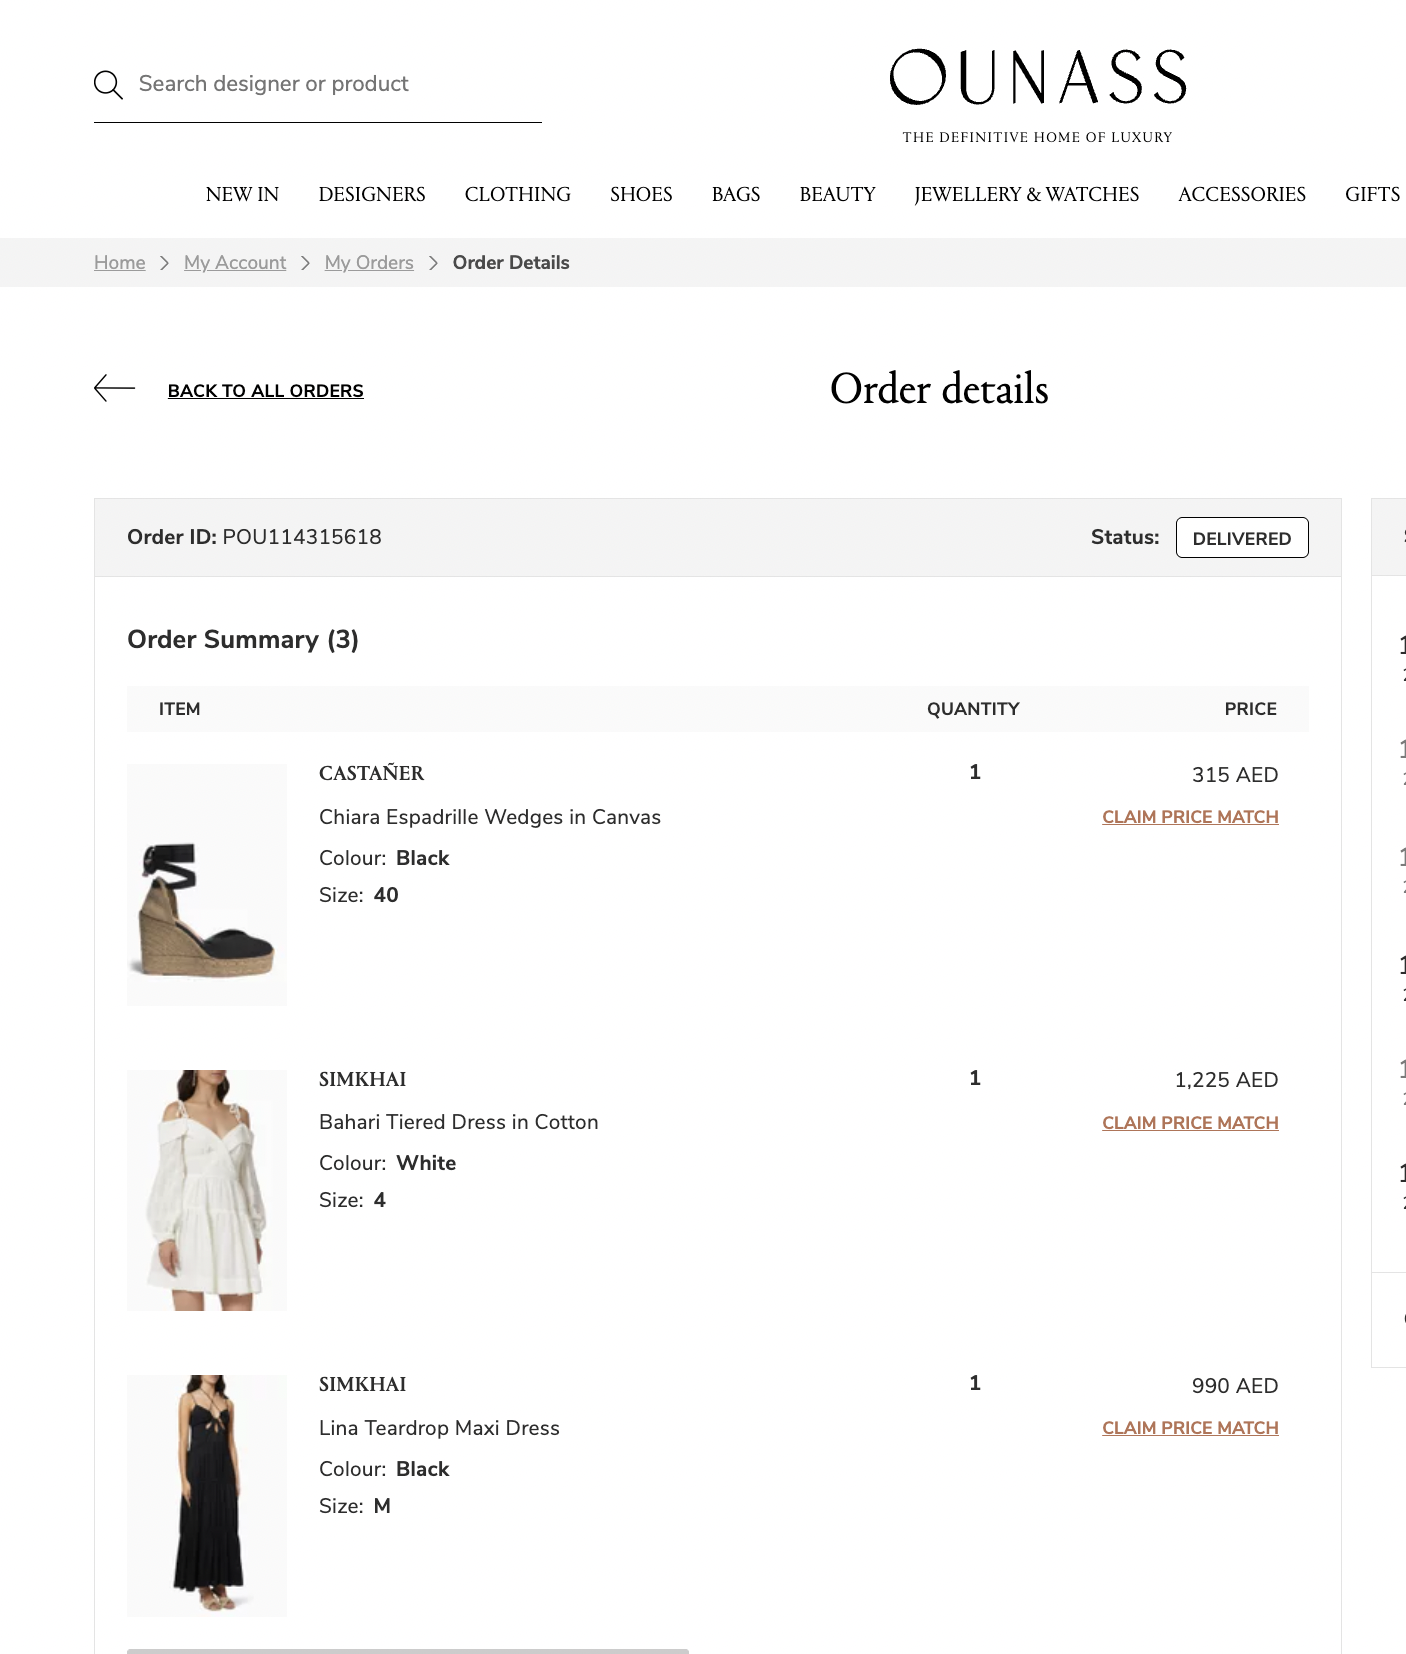Click the Colour White text of Bahari dress

coord(388,1163)
